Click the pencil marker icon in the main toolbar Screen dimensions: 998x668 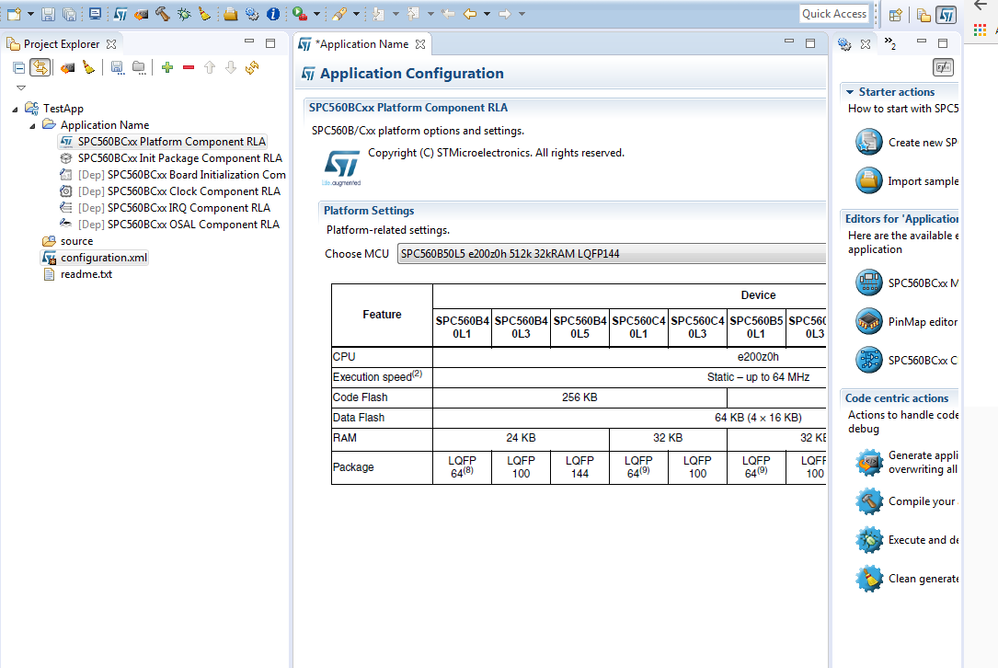pos(340,13)
